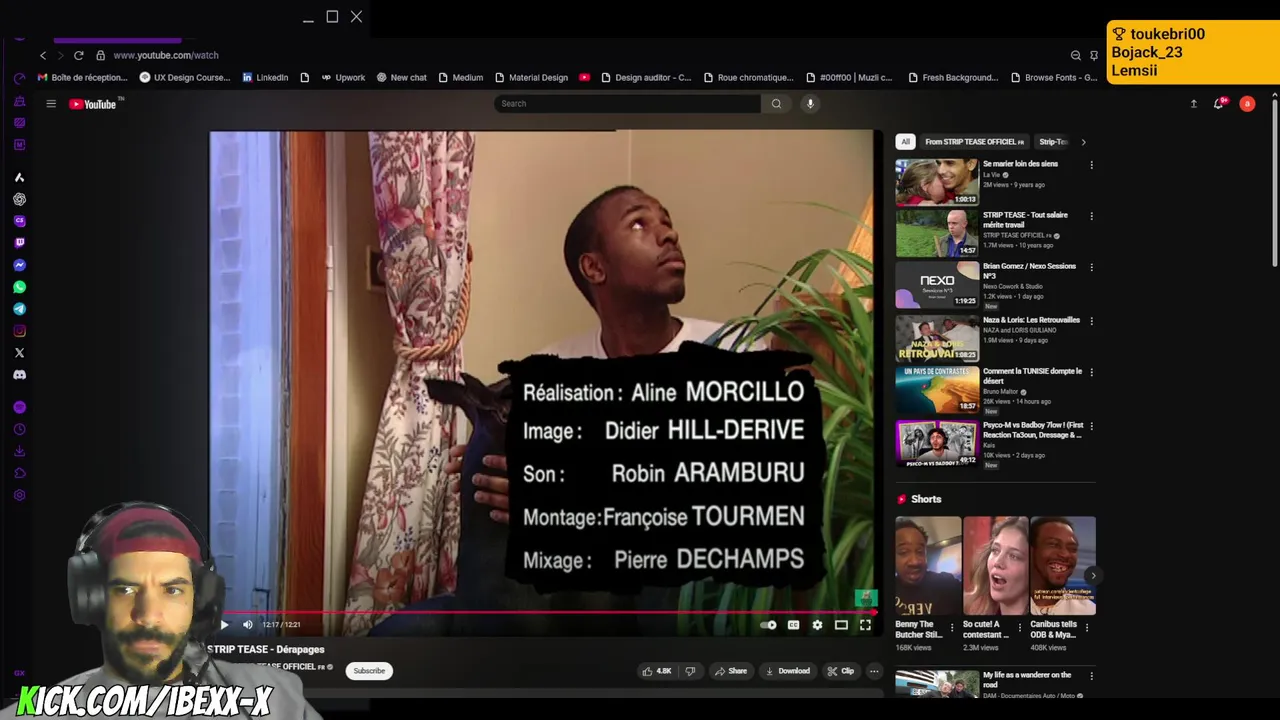Open the Browse Fonts bookmark
The height and width of the screenshot is (720, 1280).
(1054, 78)
